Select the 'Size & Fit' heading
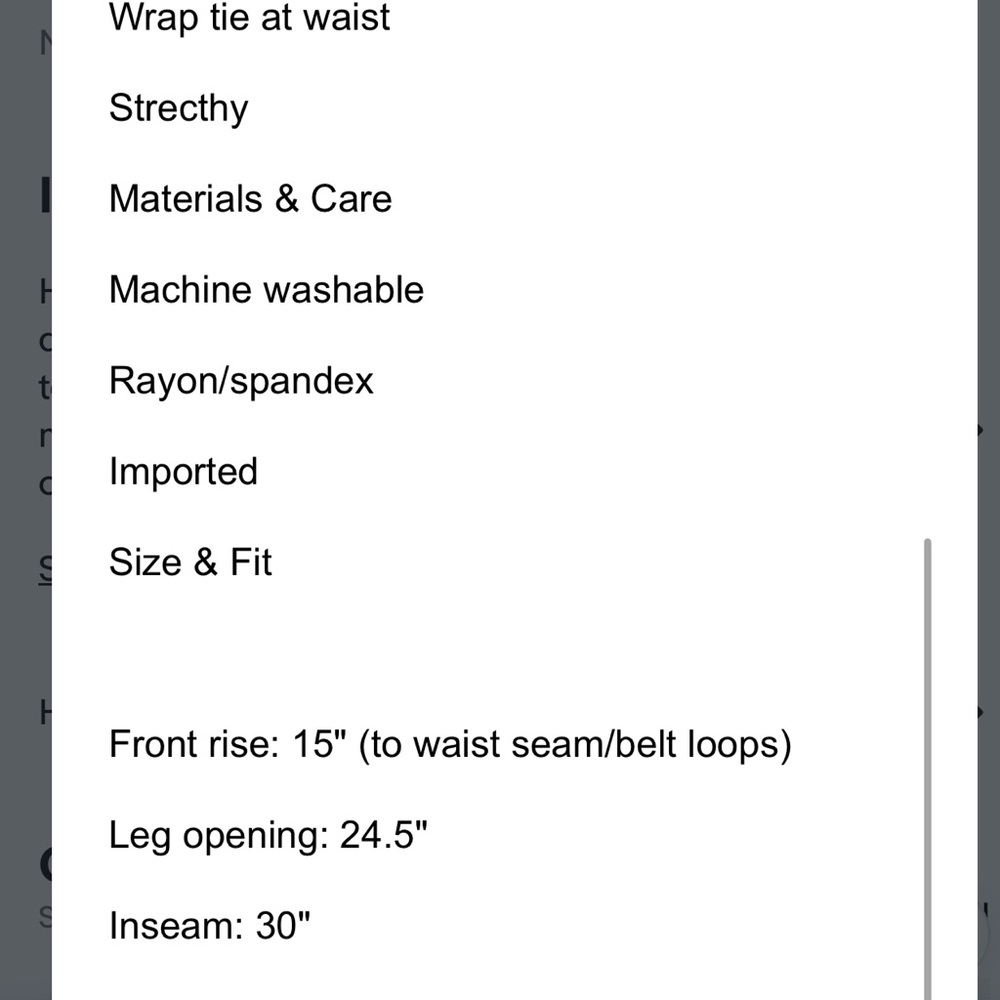This screenshot has width=1000, height=1000. (190, 562)
